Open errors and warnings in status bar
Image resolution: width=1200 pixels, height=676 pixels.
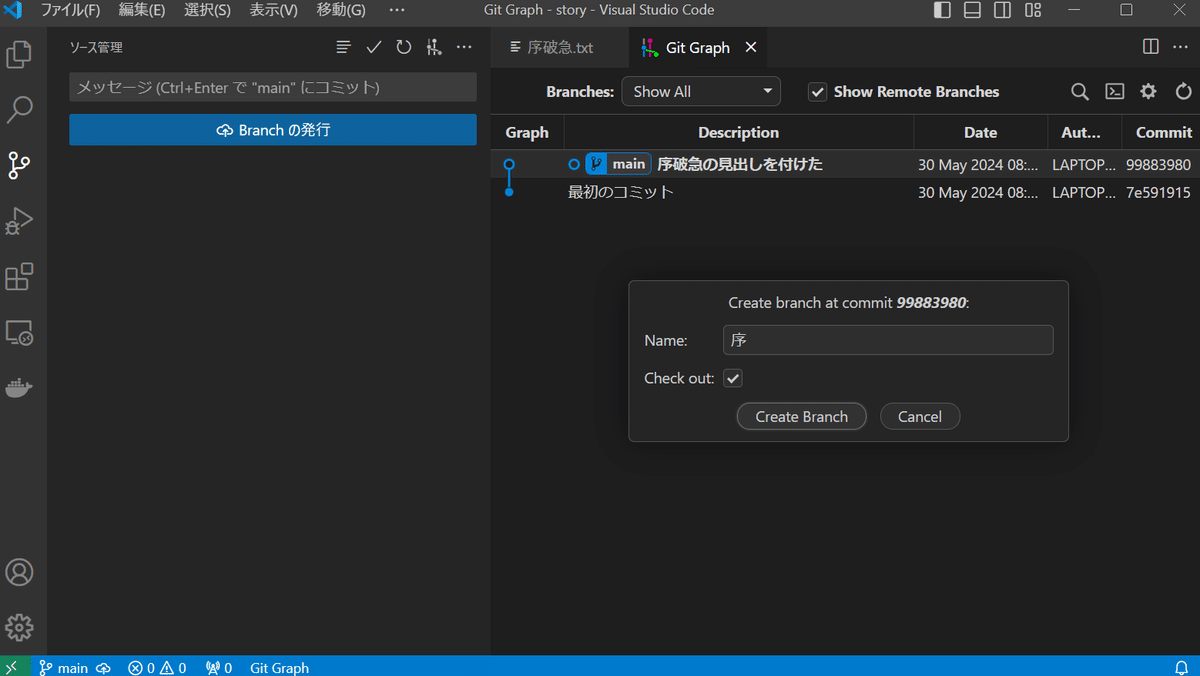pyautogui.click(x=157, y=667)
